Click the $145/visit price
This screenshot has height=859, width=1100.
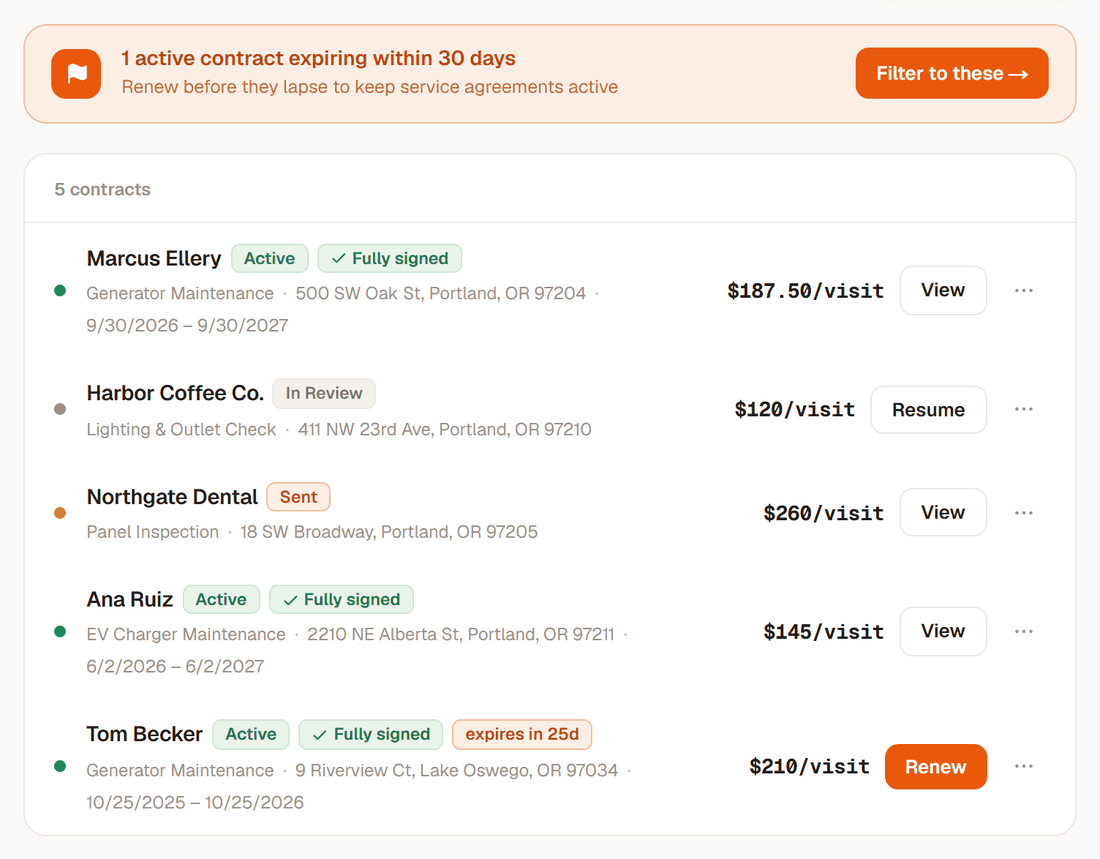pyautogui.click(x=824, y=632)
